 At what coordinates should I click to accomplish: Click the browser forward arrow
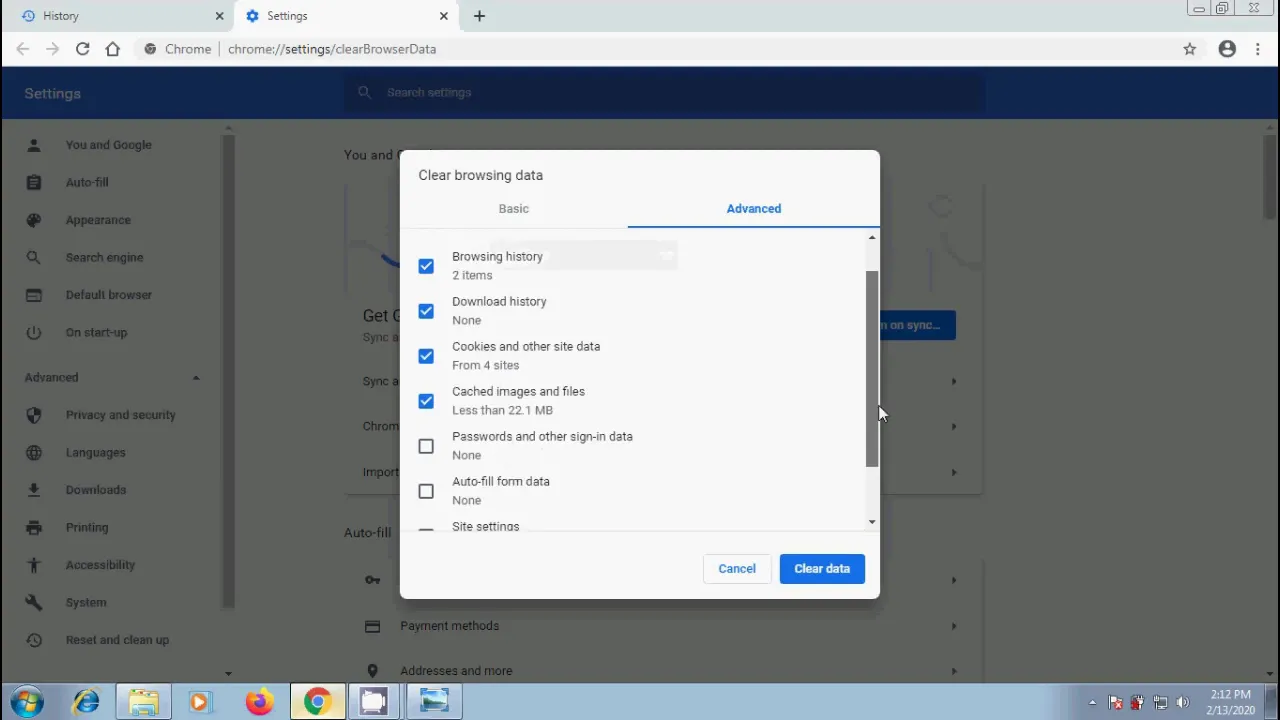52,48
